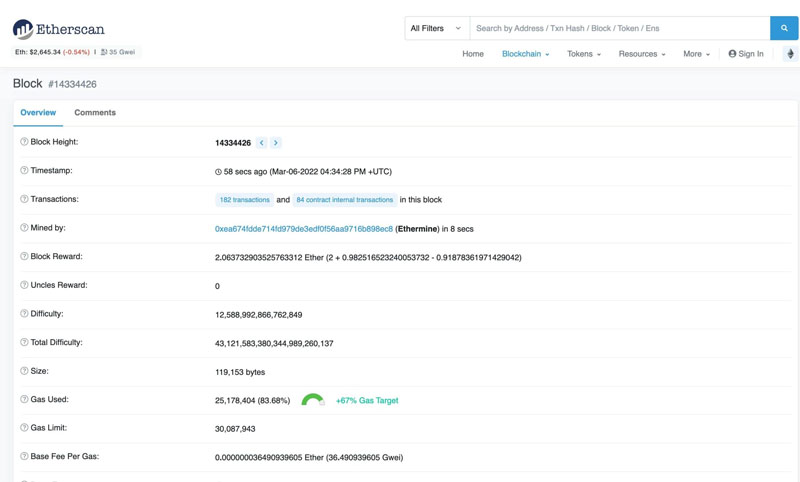Click gas used value 25,178,404 (83.68%)

point(252,400)
